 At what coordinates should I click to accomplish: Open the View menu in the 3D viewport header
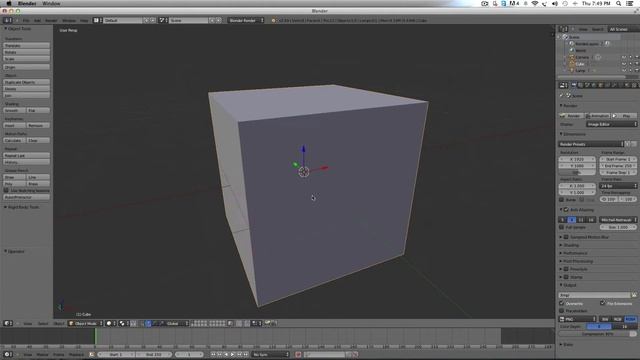28,323
